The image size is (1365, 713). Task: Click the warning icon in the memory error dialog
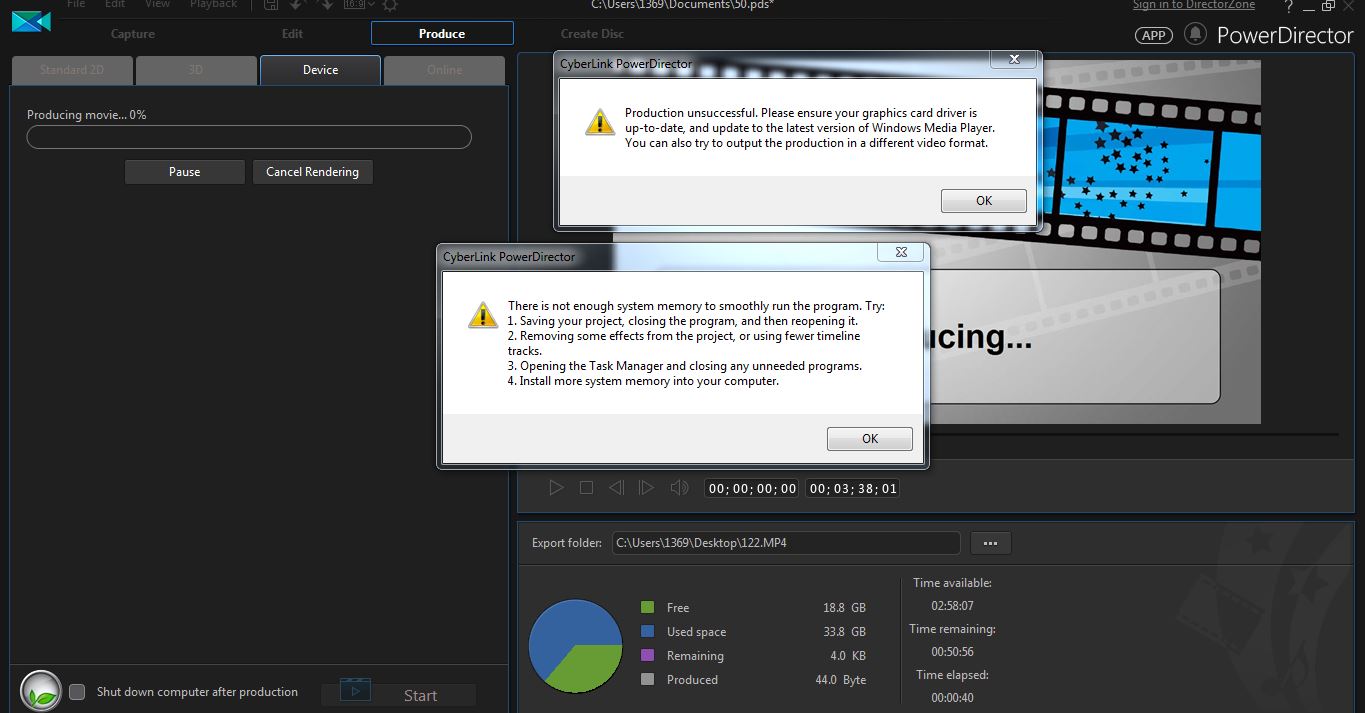[x=483, y=315]
